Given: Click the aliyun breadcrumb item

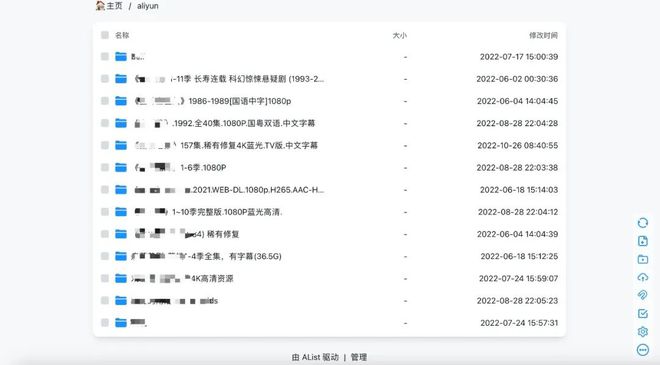Looking at the screenshot, I should 148,6.
